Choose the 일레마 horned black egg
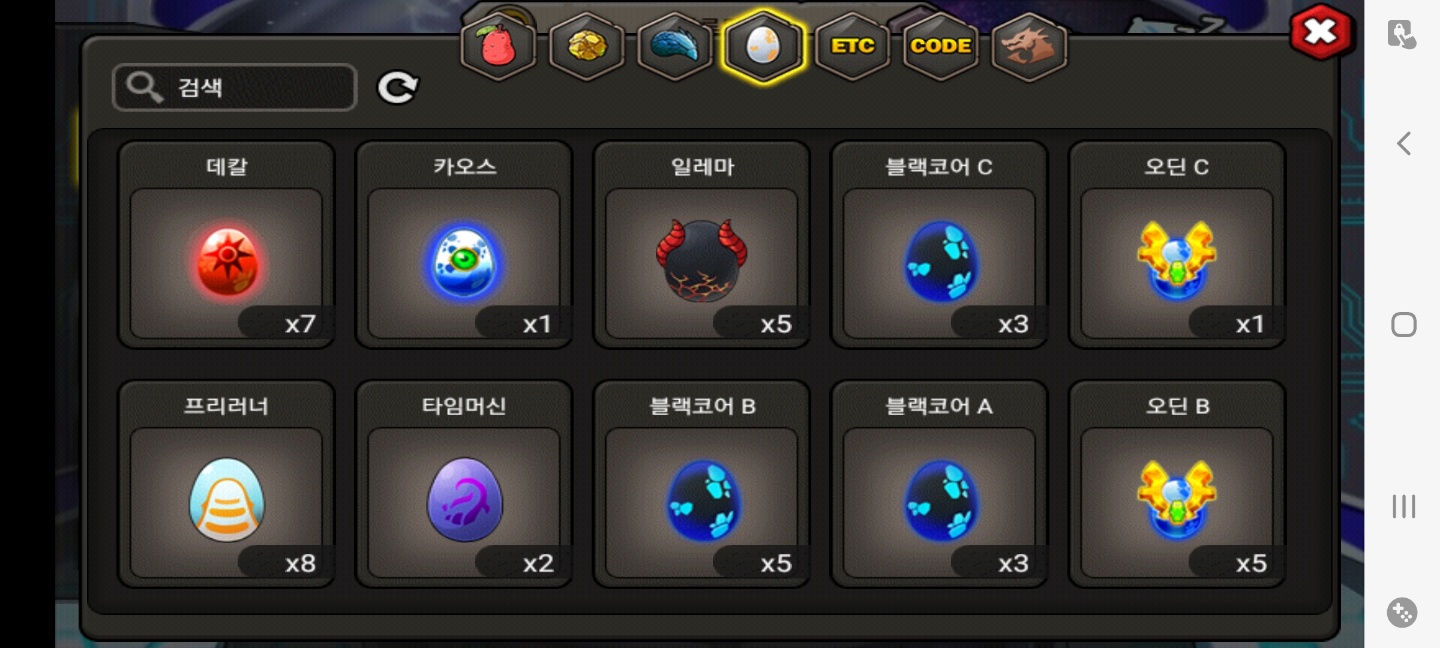This screenshot has height=648, width=1440. pyautogui.click(x=701, y=245)
